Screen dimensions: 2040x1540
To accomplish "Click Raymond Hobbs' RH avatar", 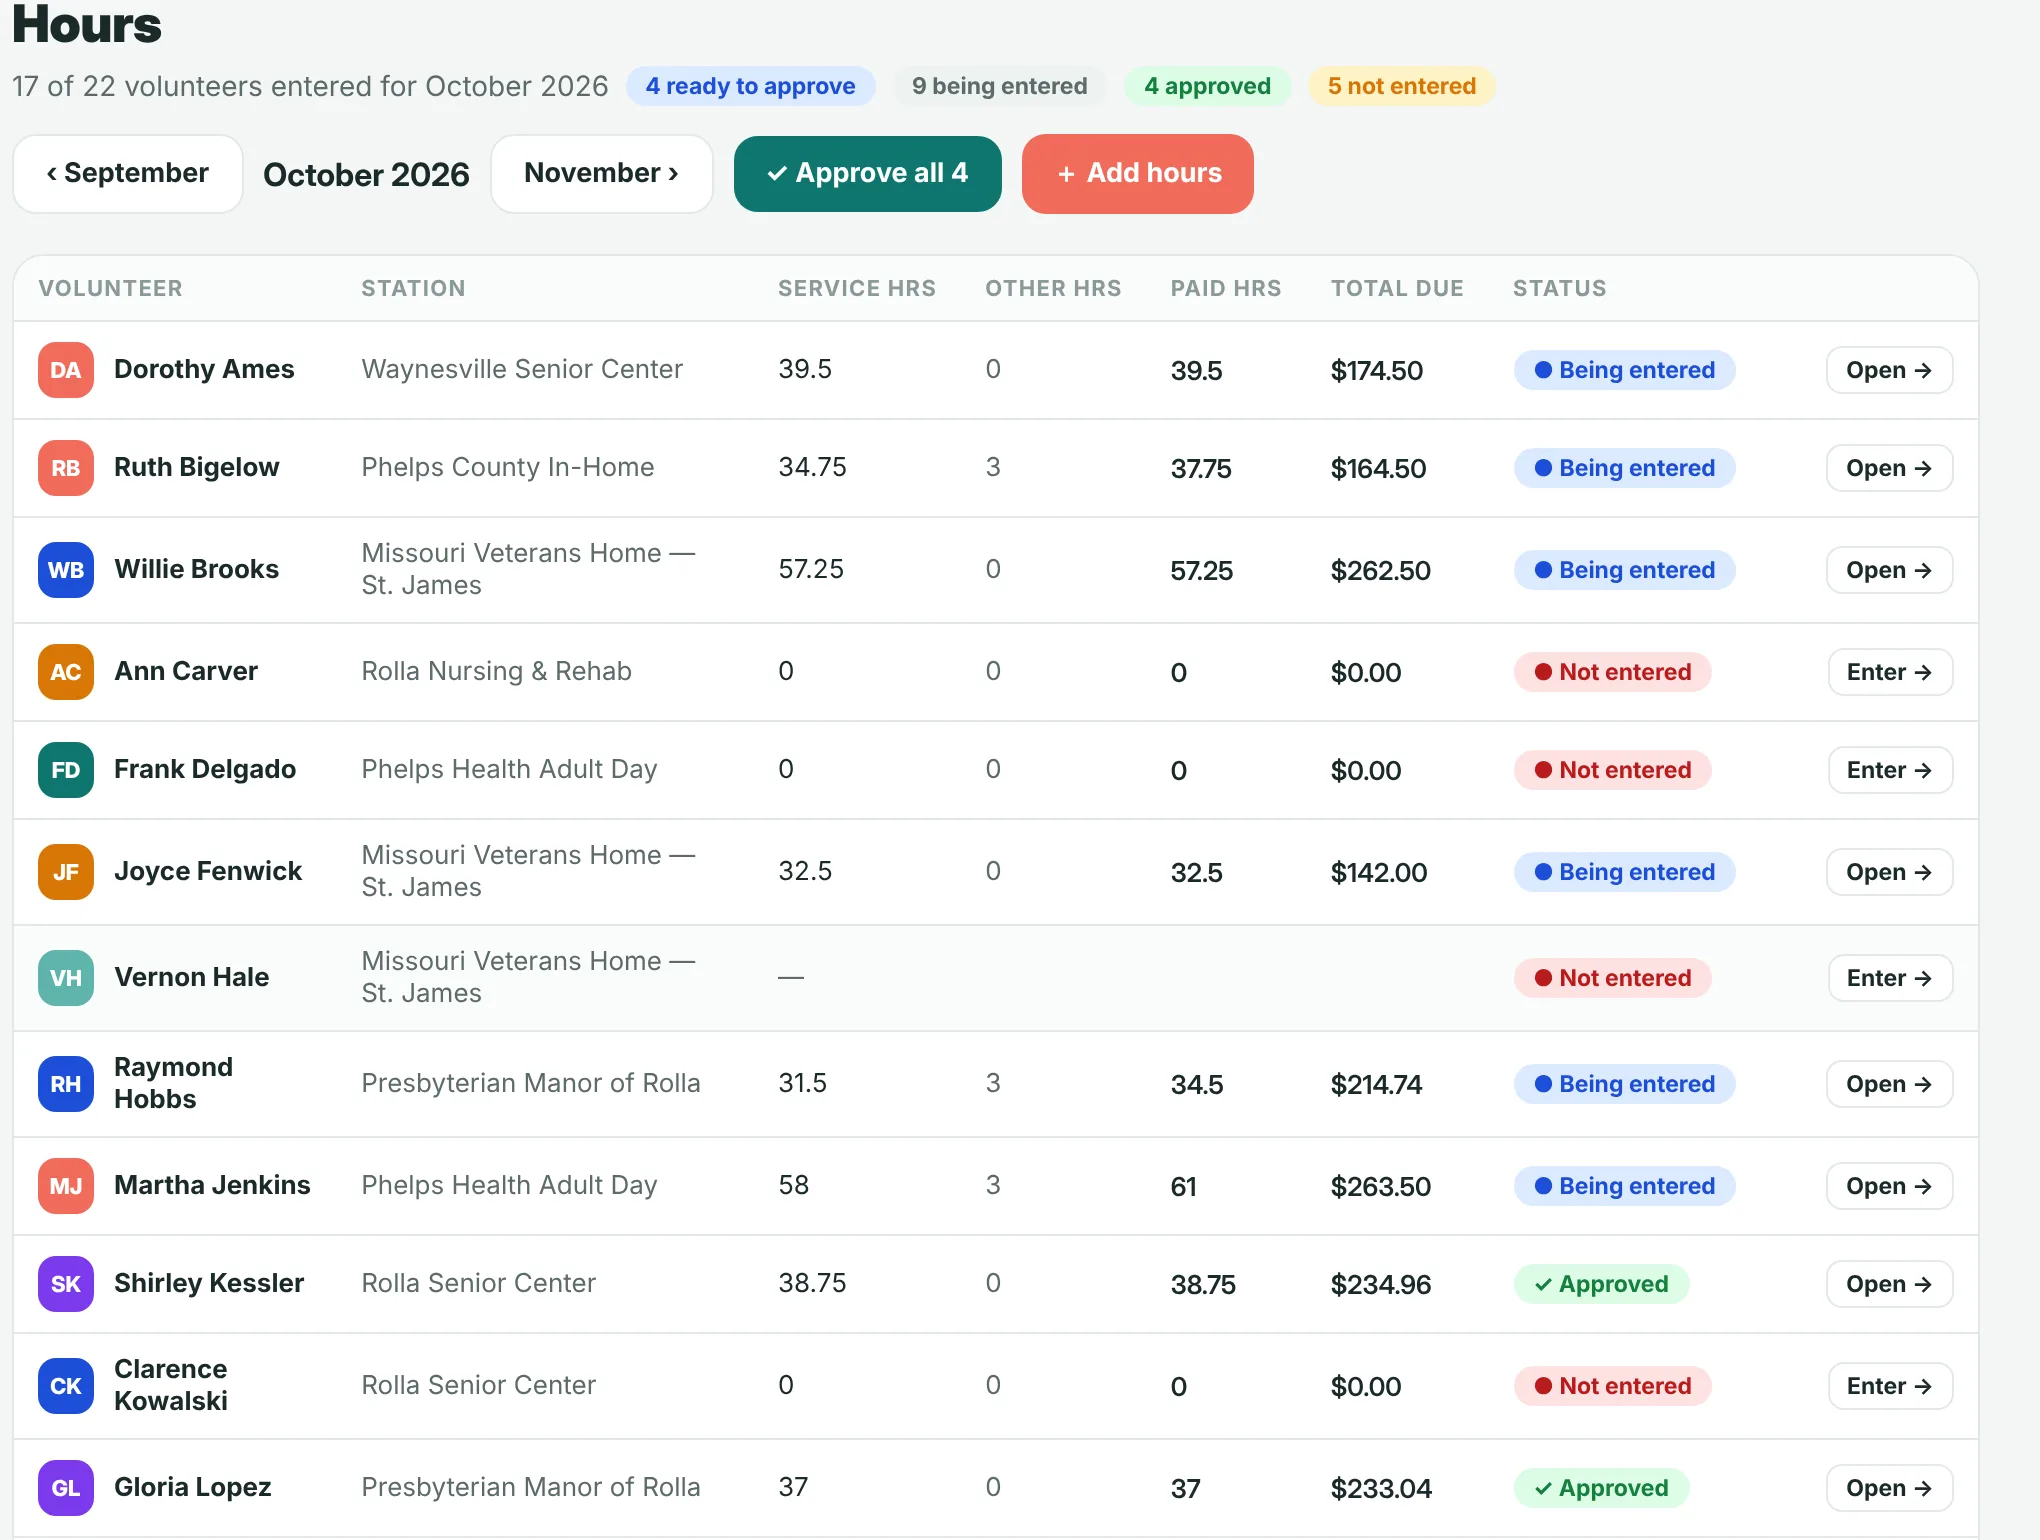I will (66, 1084).
